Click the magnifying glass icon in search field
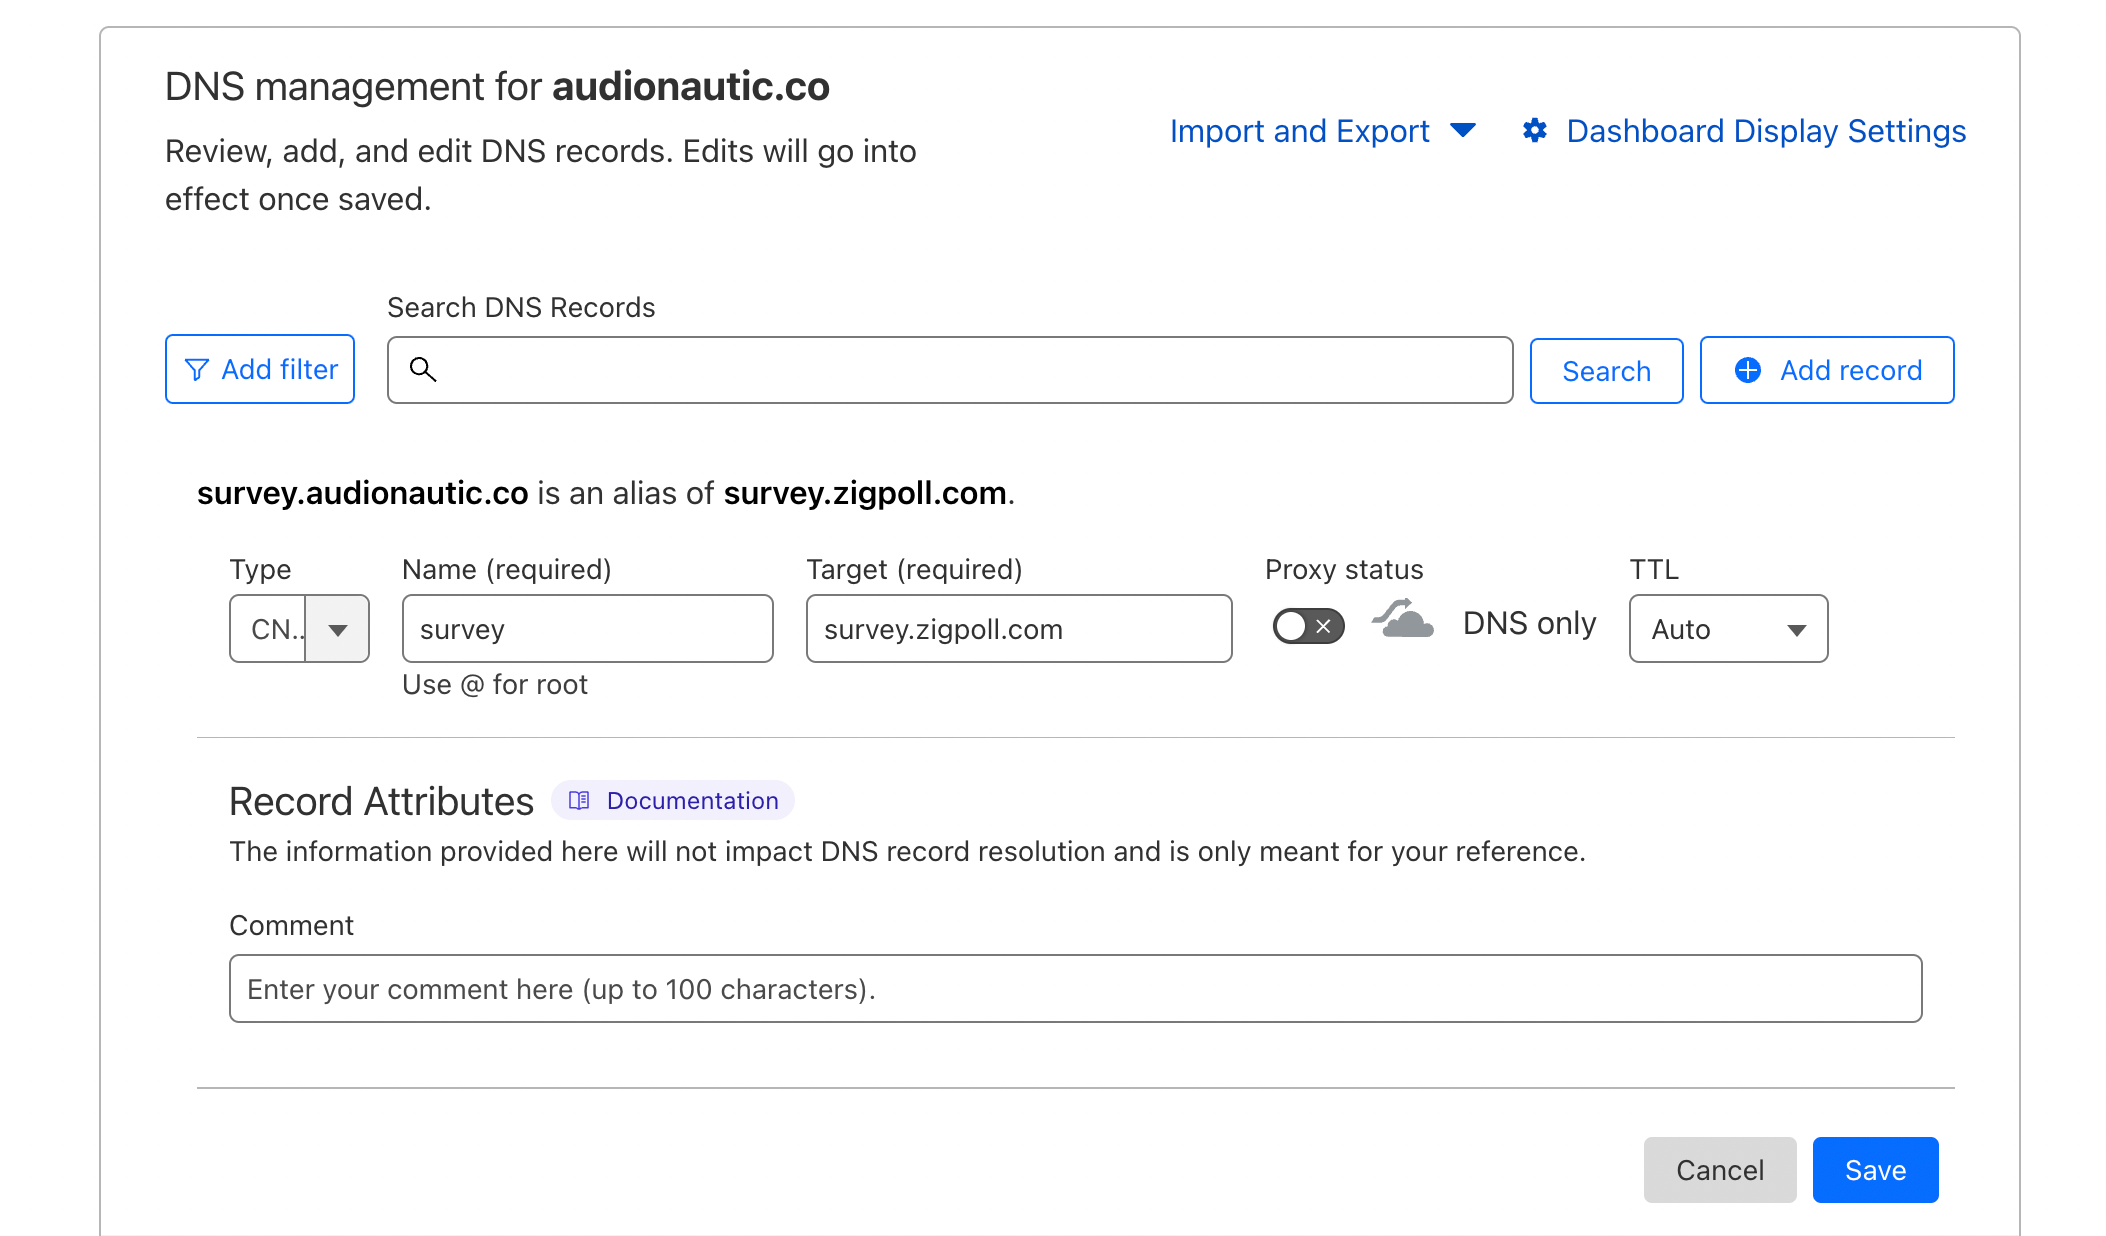Image resolution: width=2106 pixels, height=1236 pixels. (x=423, y=369)
